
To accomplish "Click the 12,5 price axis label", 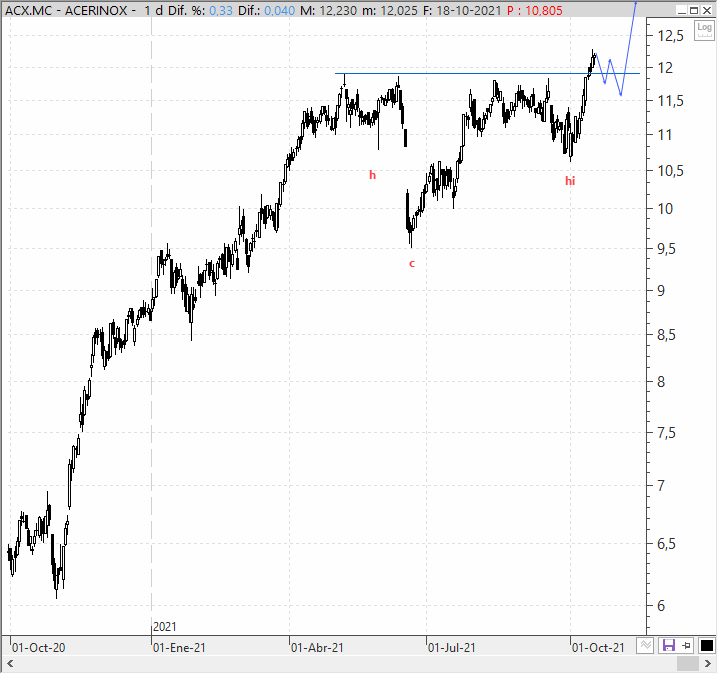I will [670, 36].
